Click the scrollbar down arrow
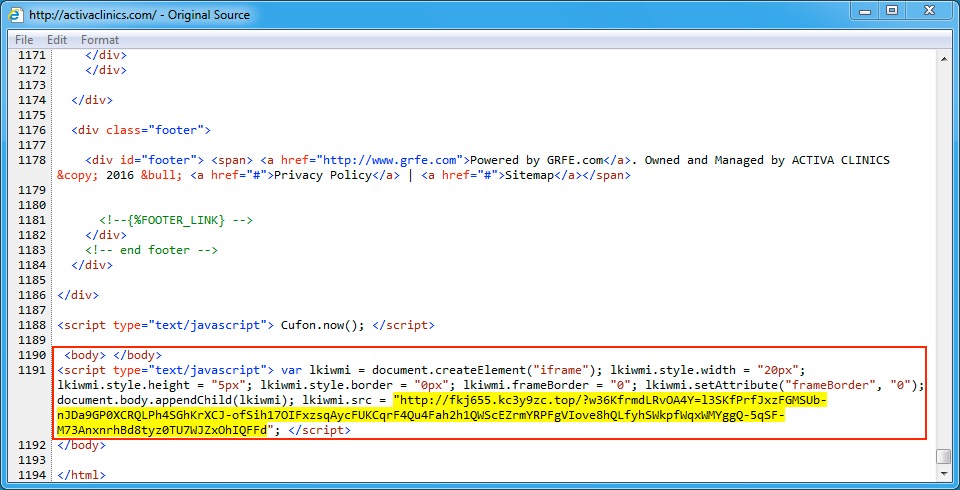This screenshot has width=960, height=490. pos(943,473)
